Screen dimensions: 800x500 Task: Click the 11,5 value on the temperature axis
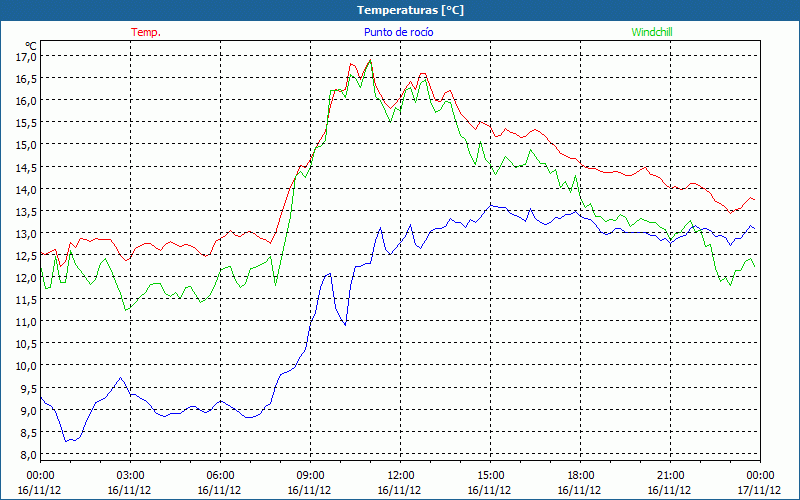[26, 300]
